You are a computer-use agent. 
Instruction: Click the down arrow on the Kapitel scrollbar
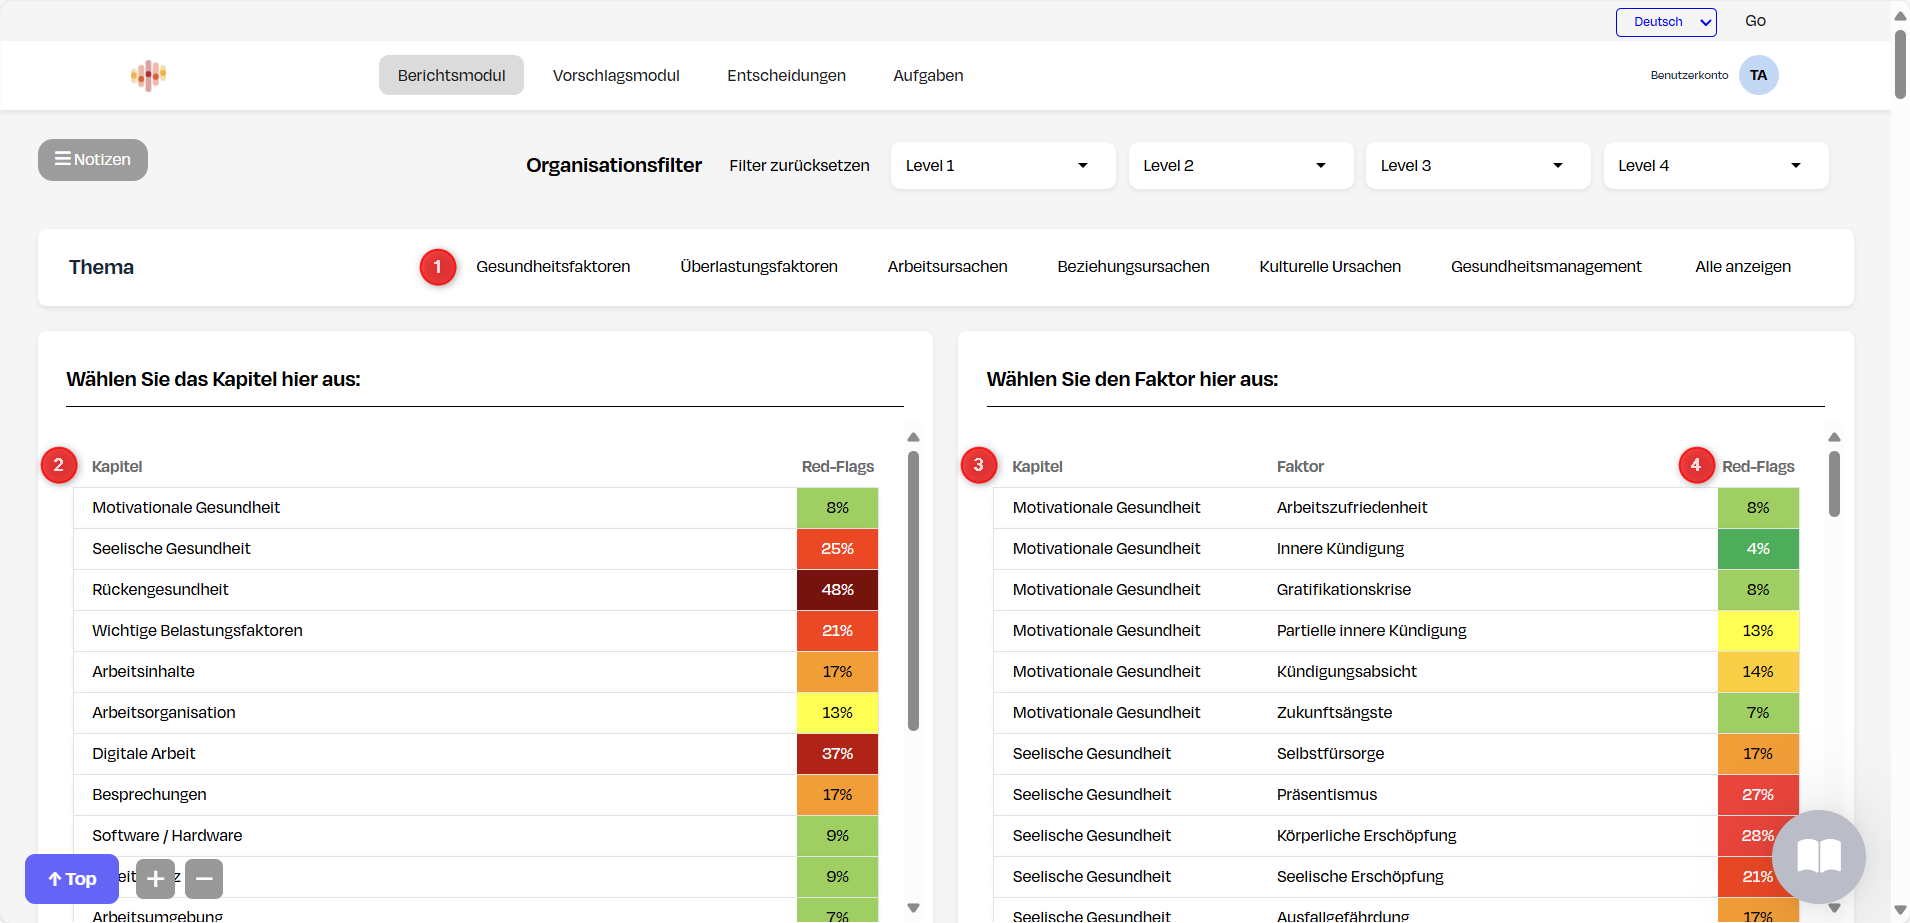(913, 907)
